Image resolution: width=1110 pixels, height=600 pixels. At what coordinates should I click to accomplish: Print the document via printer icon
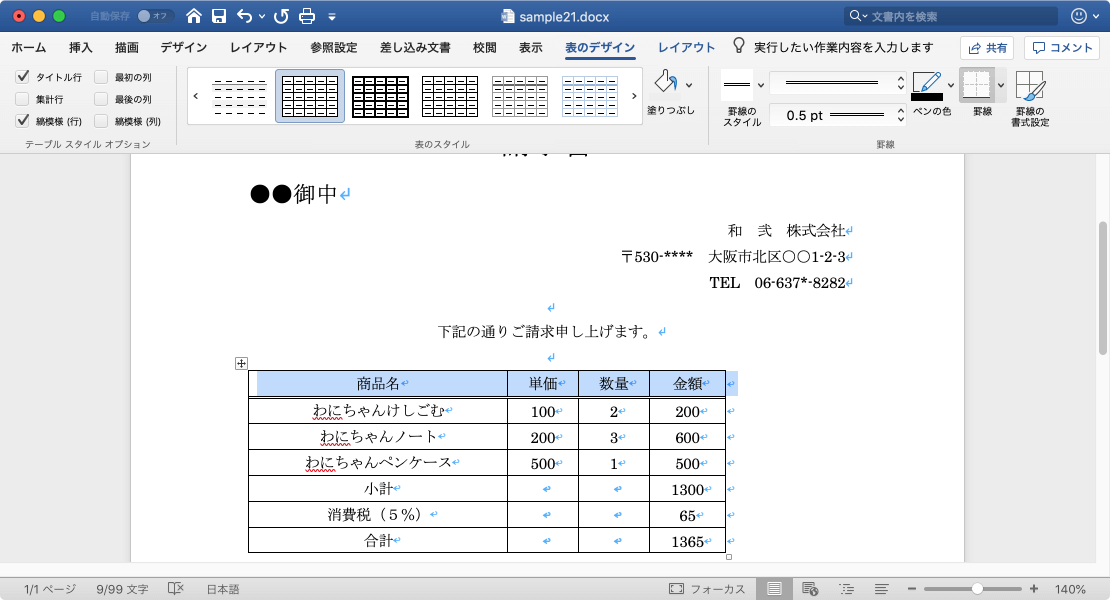pos(307,16)
